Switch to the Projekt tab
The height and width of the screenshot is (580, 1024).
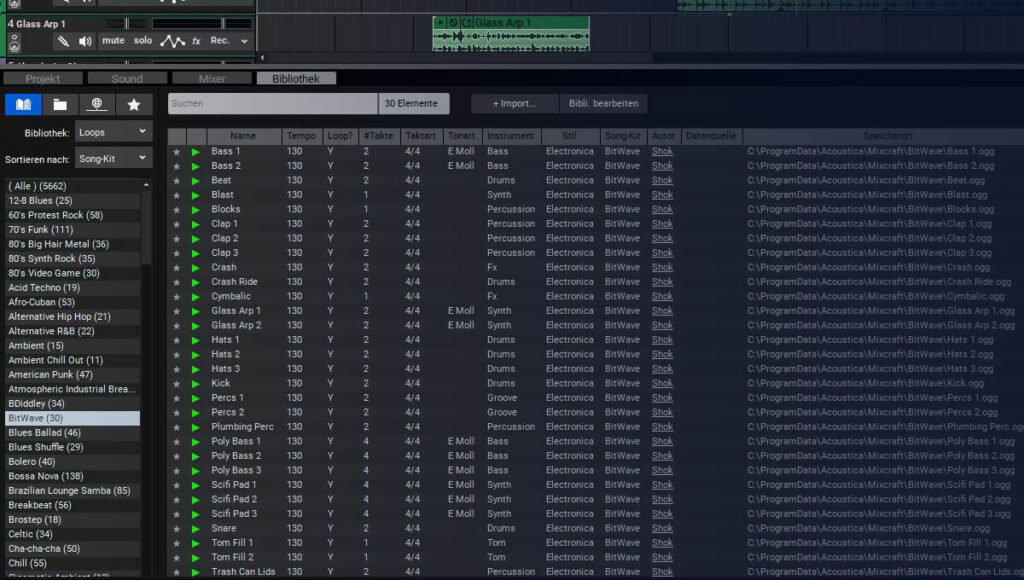pyautogui.click(x=40, y=77)
